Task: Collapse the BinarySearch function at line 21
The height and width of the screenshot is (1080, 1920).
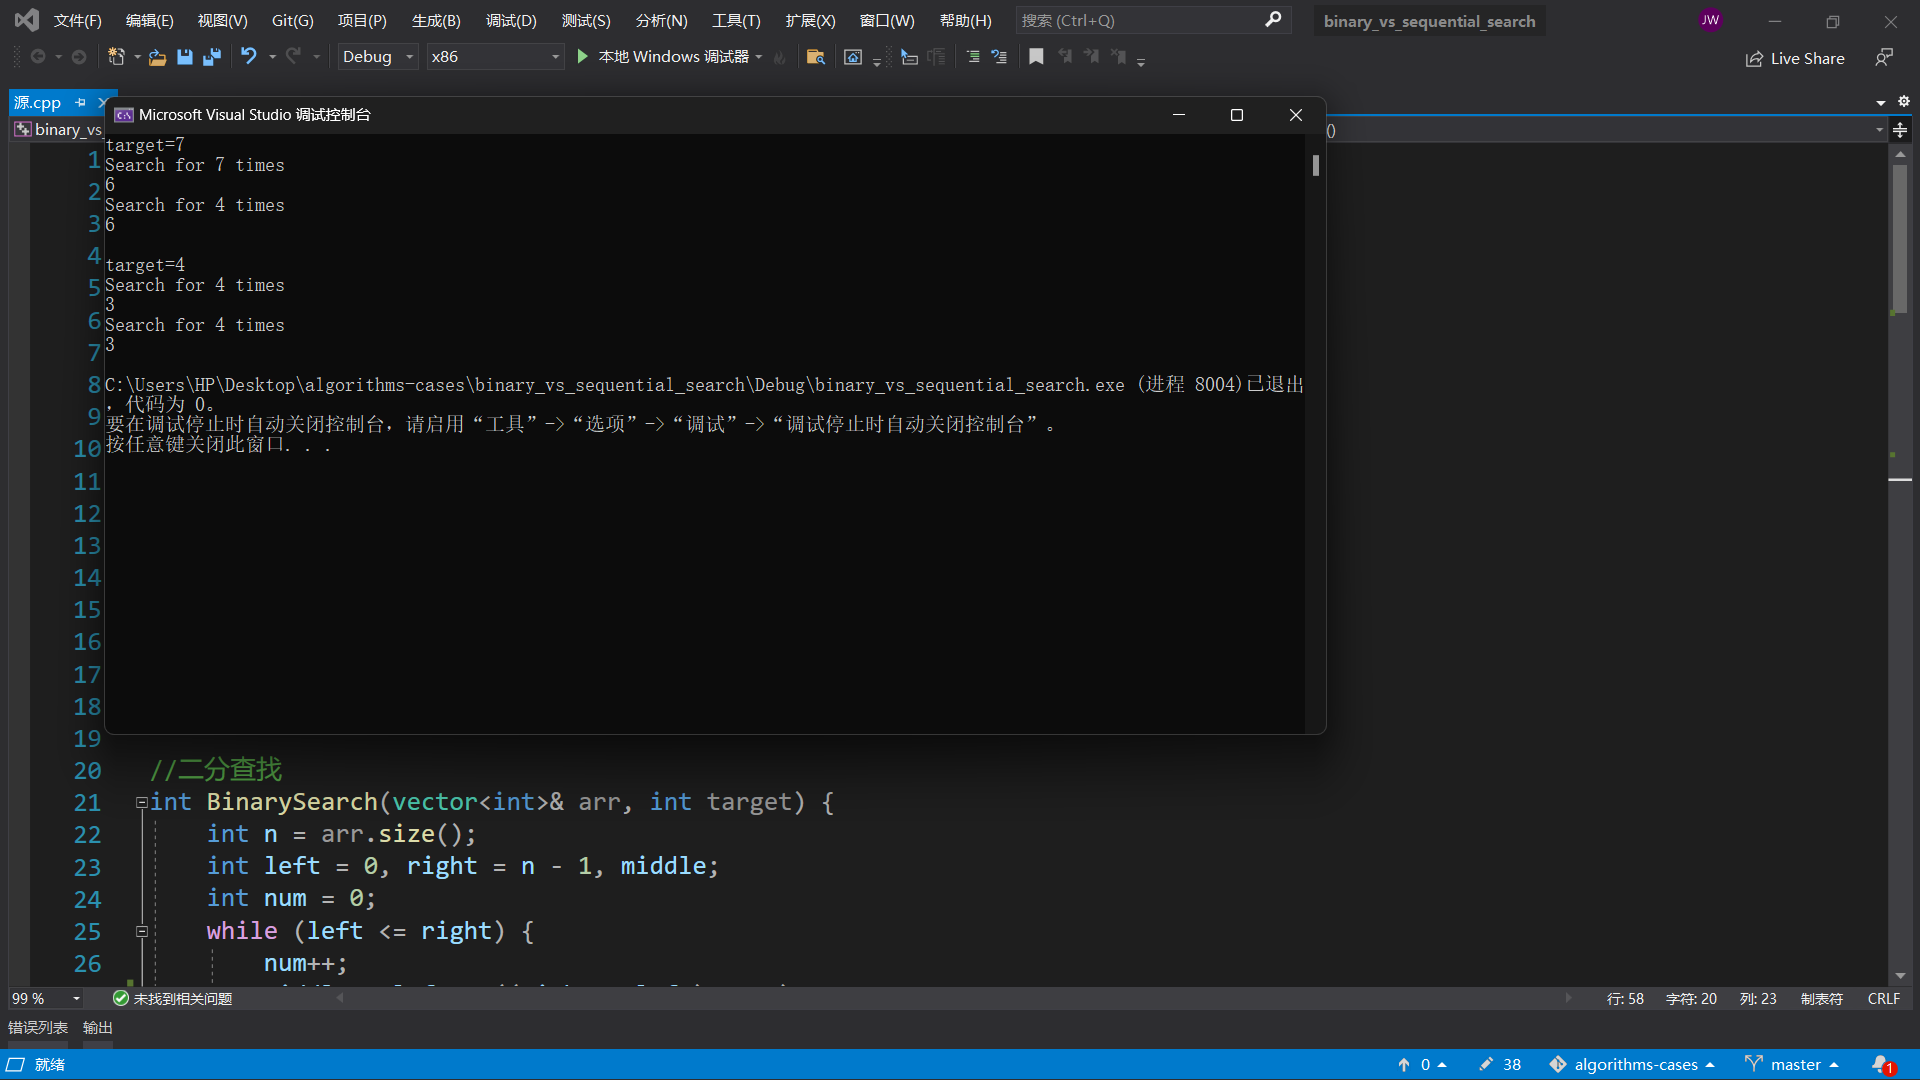Action: click(x=142, y=802)
